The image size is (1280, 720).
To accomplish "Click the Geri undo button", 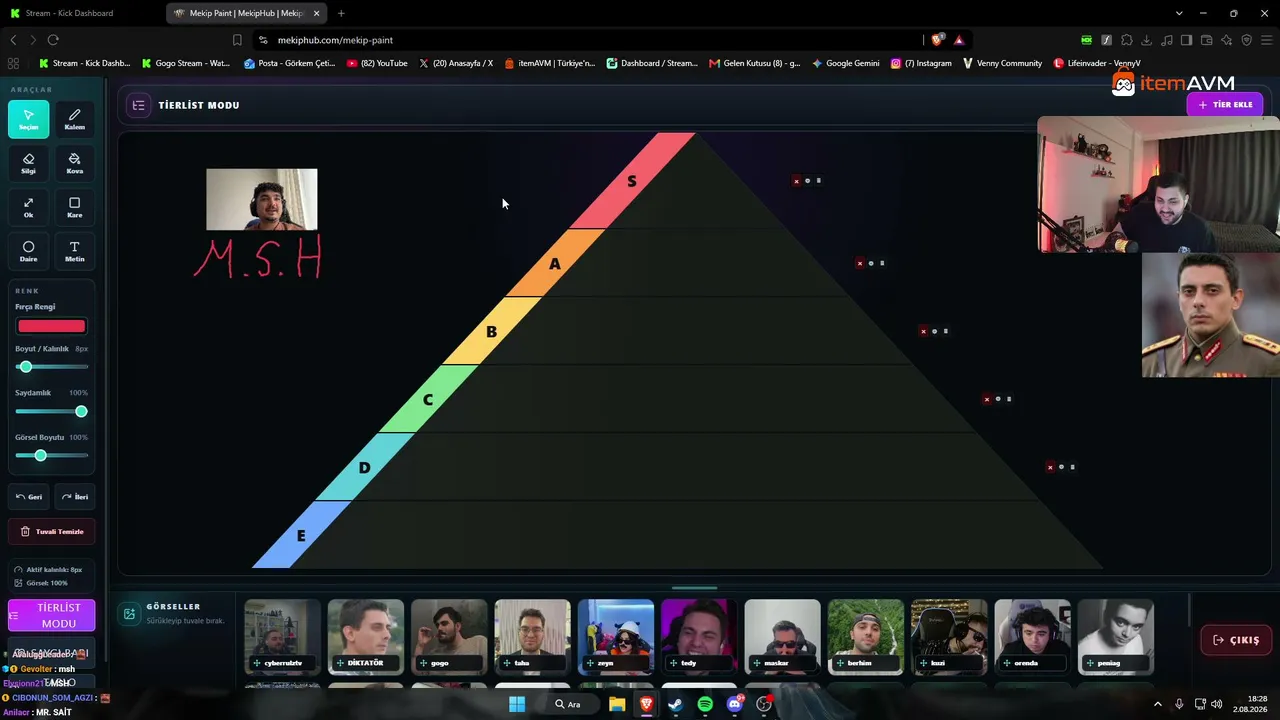I will pos(29,497).
